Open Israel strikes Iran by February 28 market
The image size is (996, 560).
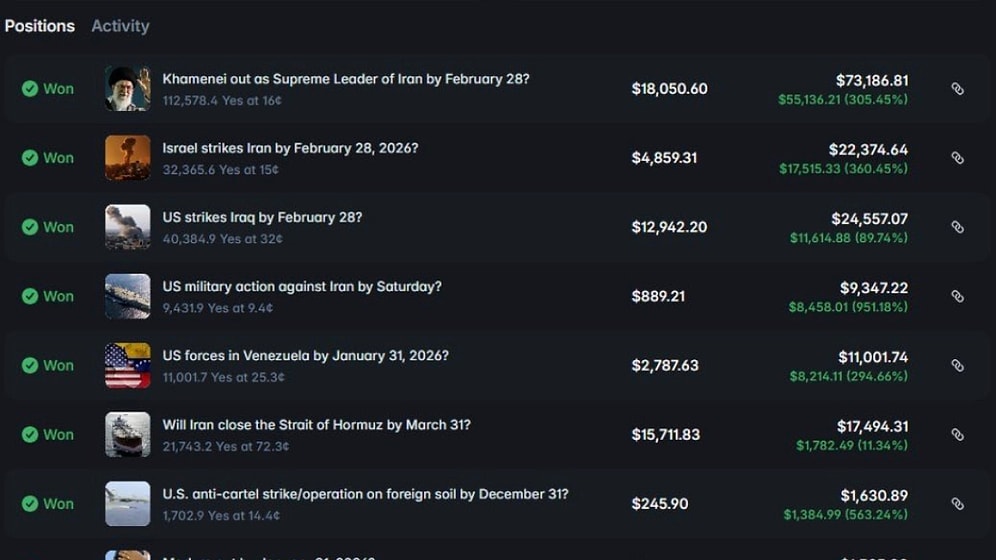point(290,148)
